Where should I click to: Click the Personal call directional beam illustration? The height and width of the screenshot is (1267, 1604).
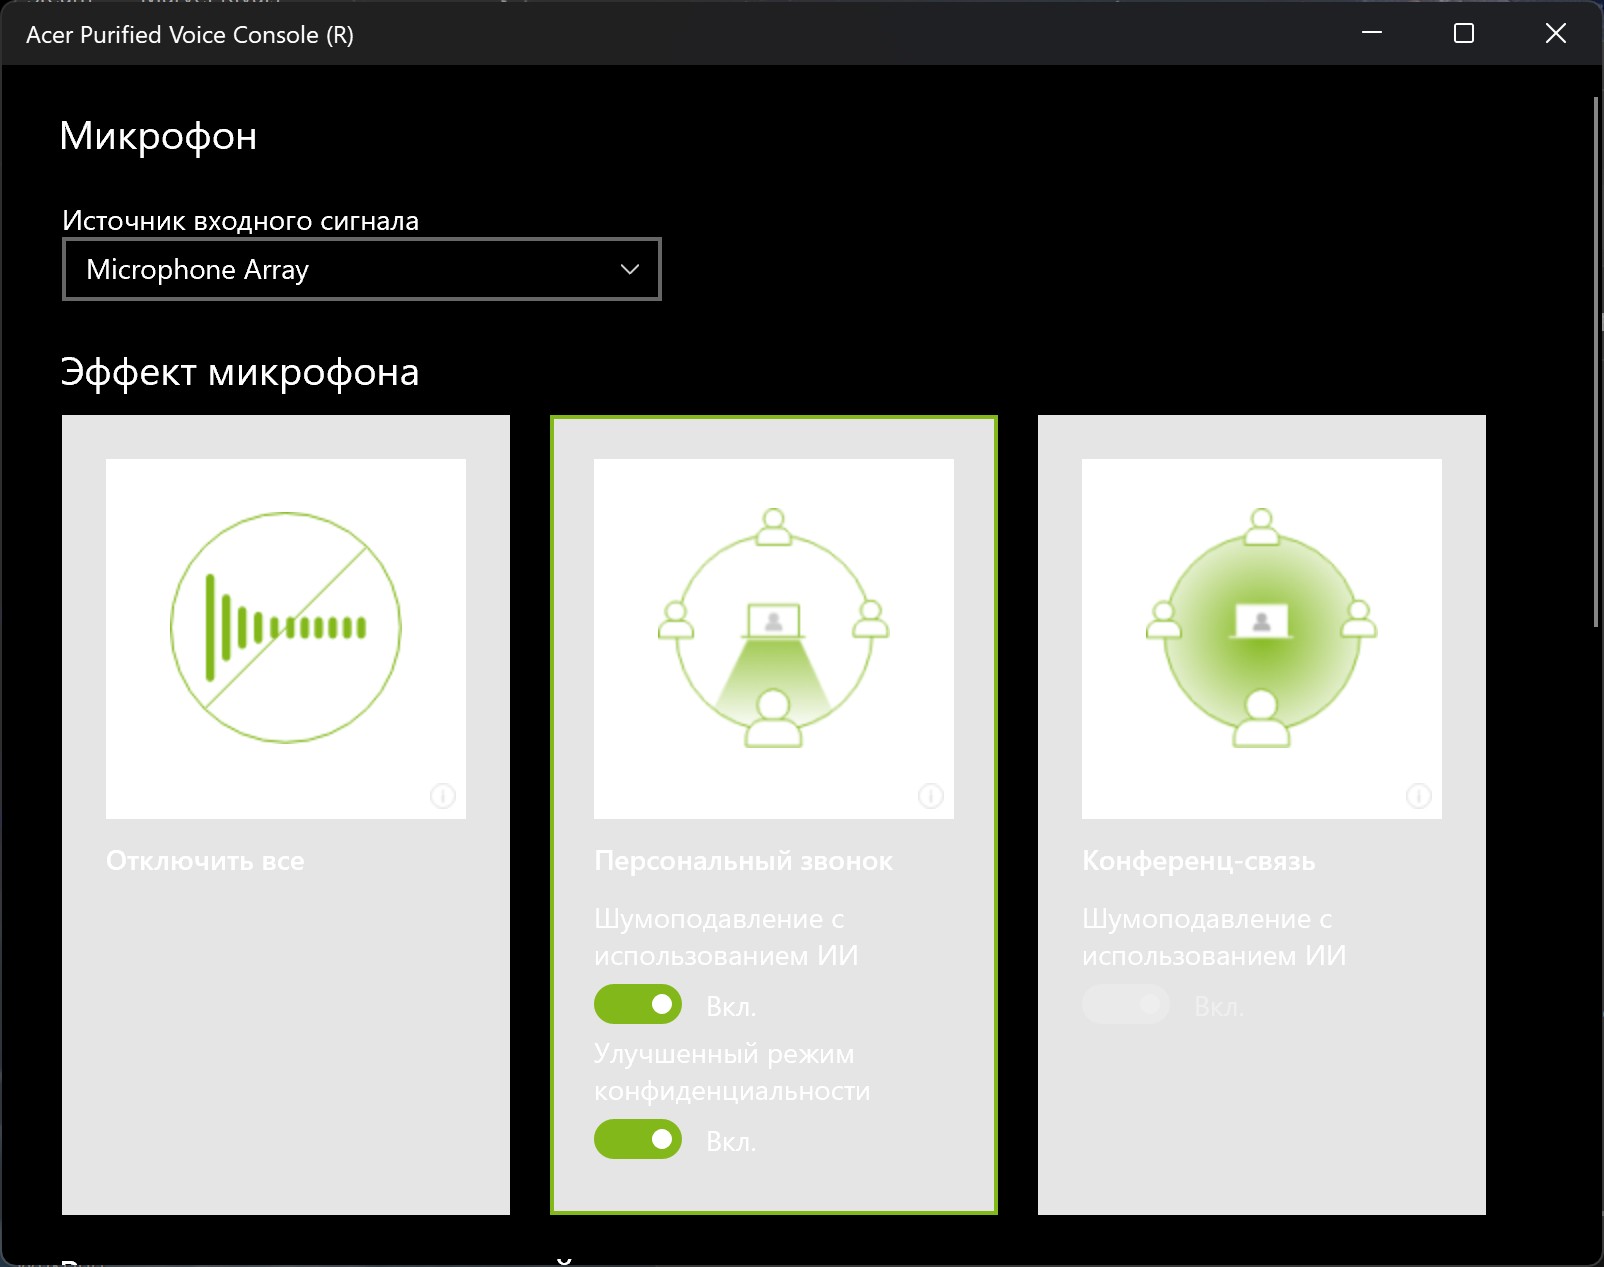pyautogui.click(x=773, y=628)
